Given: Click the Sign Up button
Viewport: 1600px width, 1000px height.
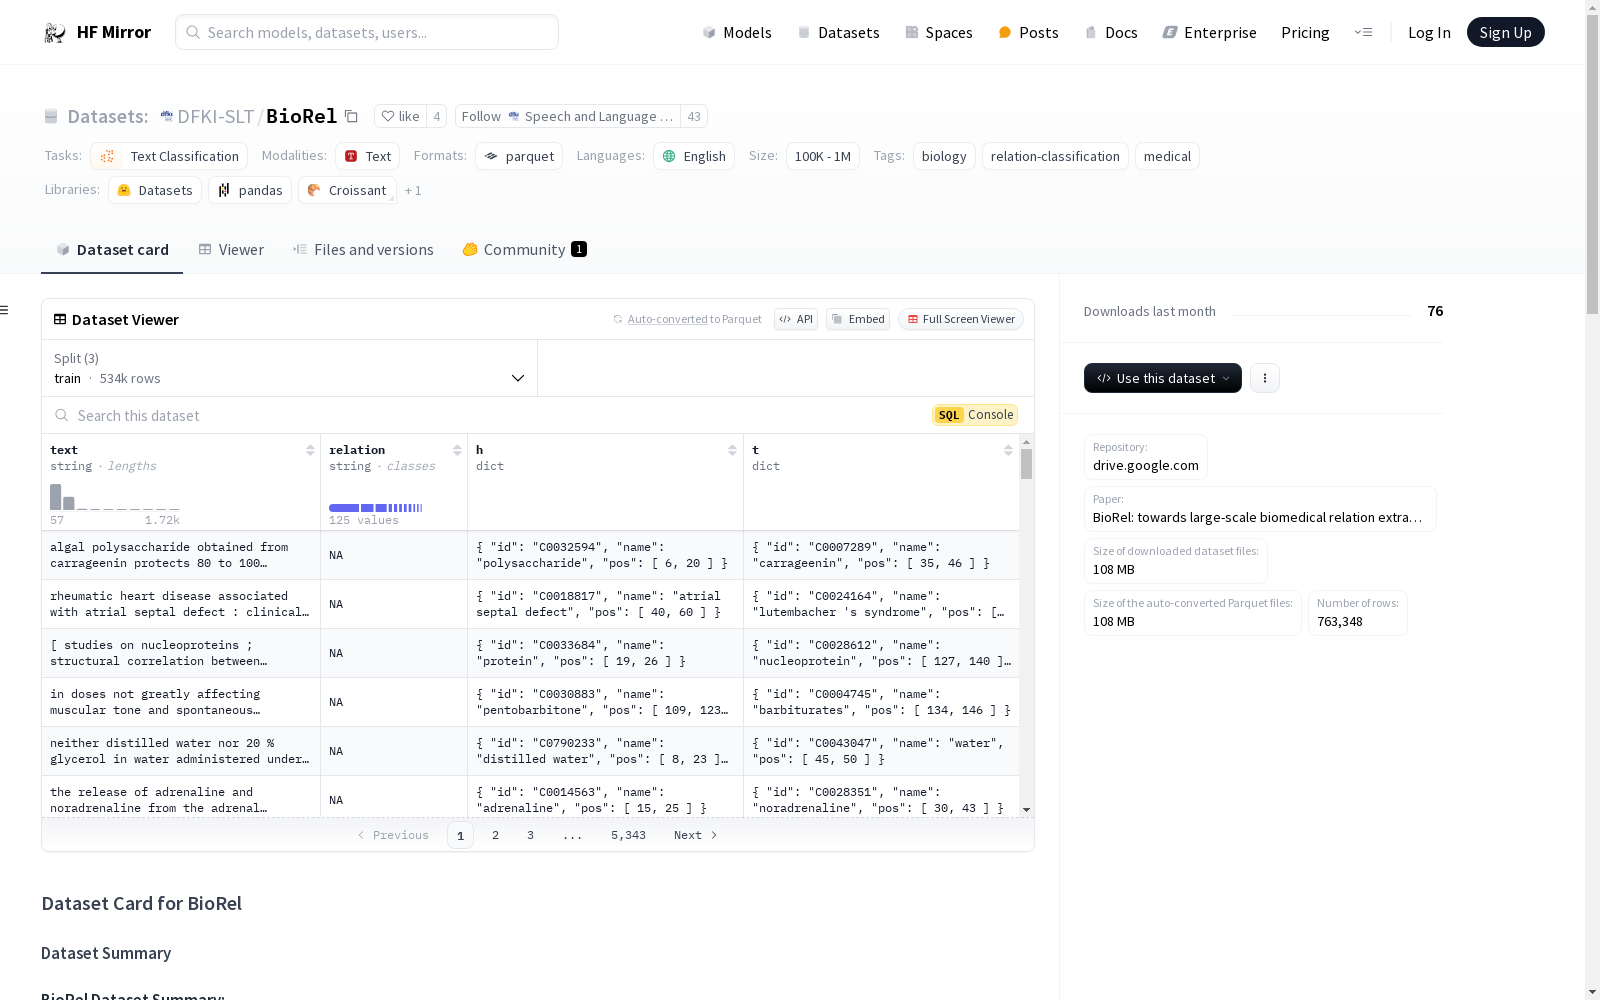Looking at the screenshot, I should [1505, 32].
